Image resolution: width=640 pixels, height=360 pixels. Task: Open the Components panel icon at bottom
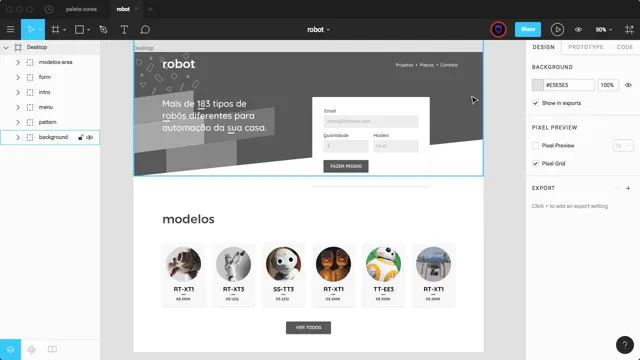(31, 349)
